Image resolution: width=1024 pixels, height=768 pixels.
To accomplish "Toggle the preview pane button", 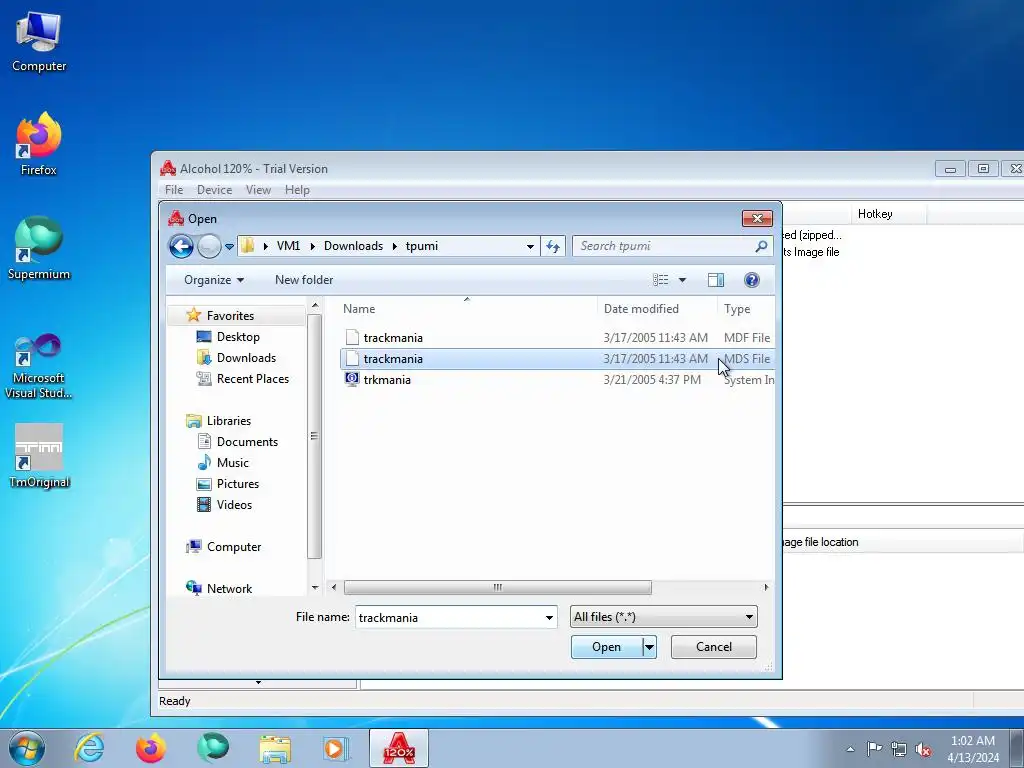I will click(716, 280).
